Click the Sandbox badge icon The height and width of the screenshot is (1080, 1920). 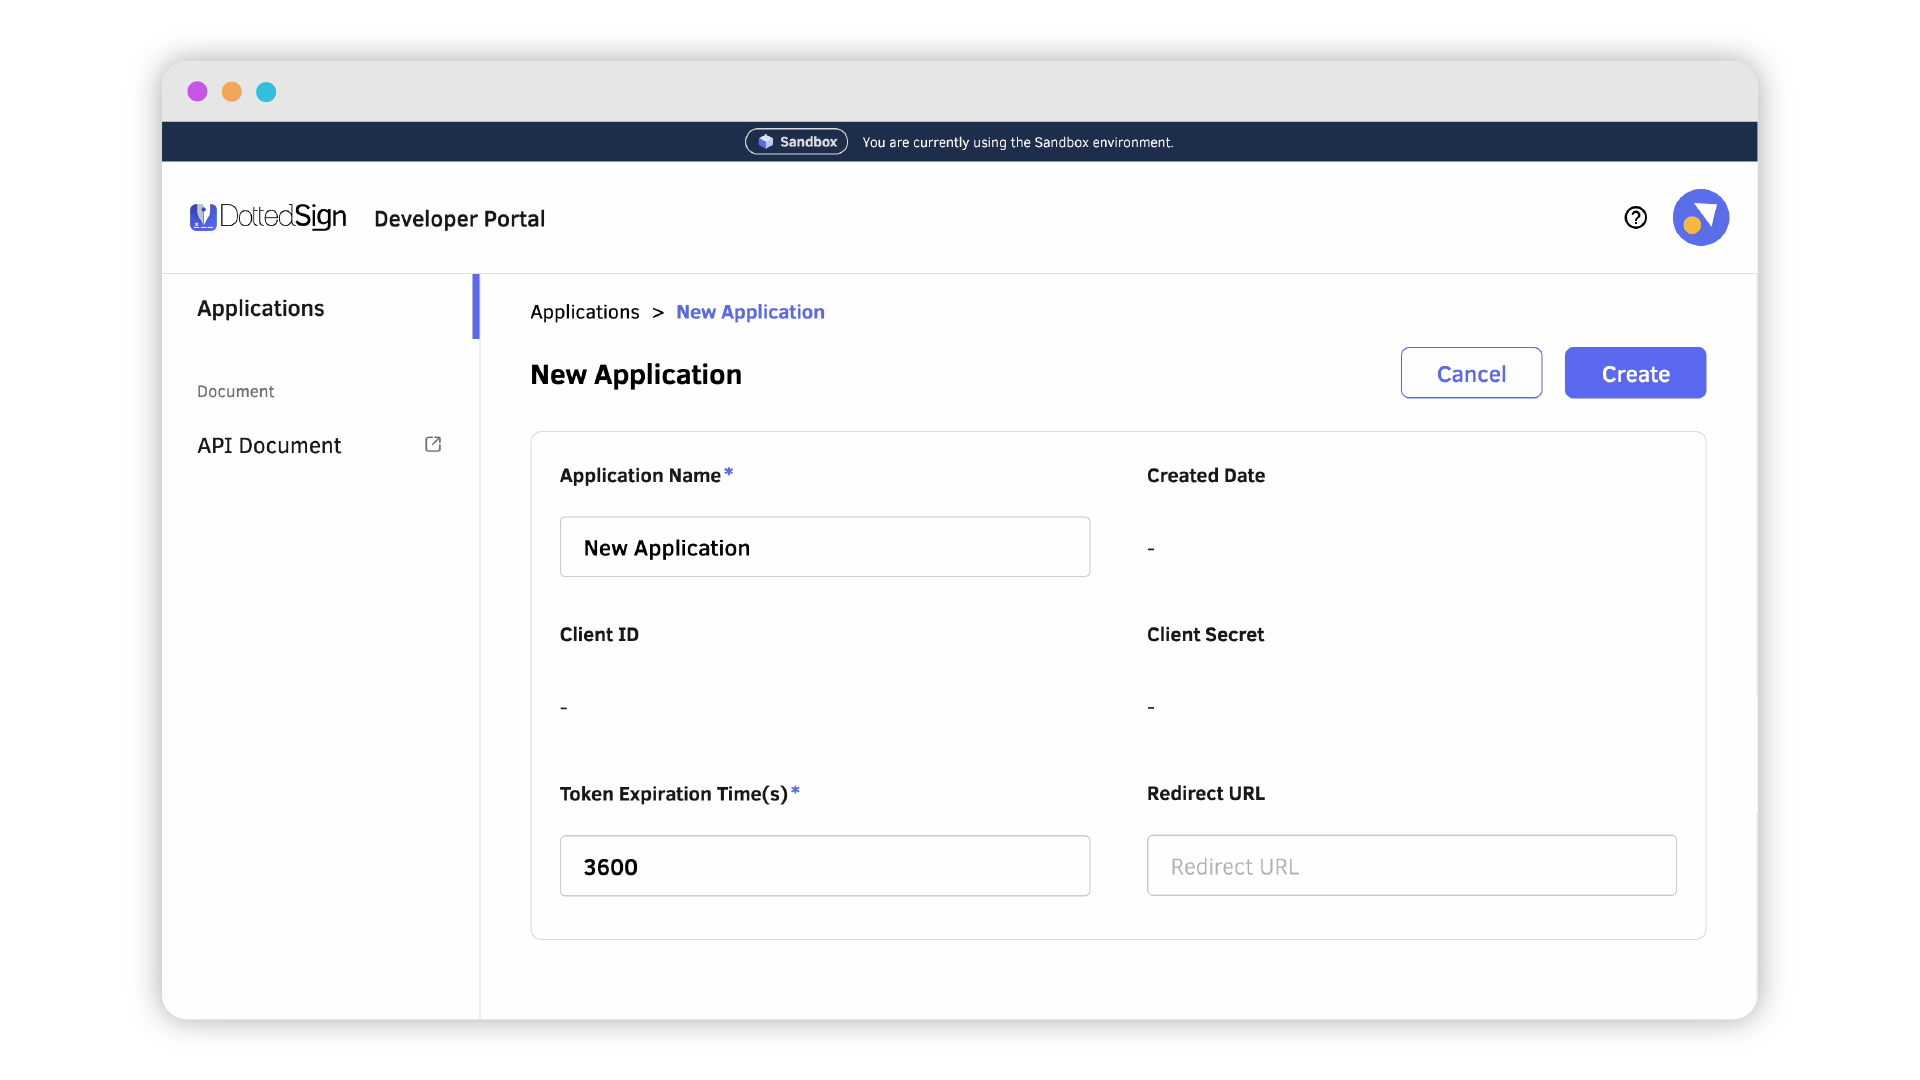765,141
